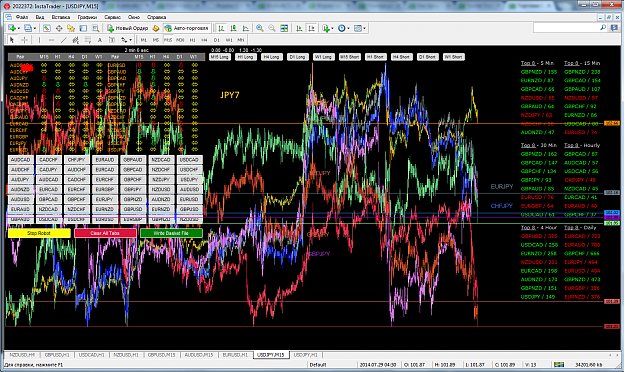The image size is (625, 372).
Task: Show the Market Watch window icon
Action: pos(47,28)
